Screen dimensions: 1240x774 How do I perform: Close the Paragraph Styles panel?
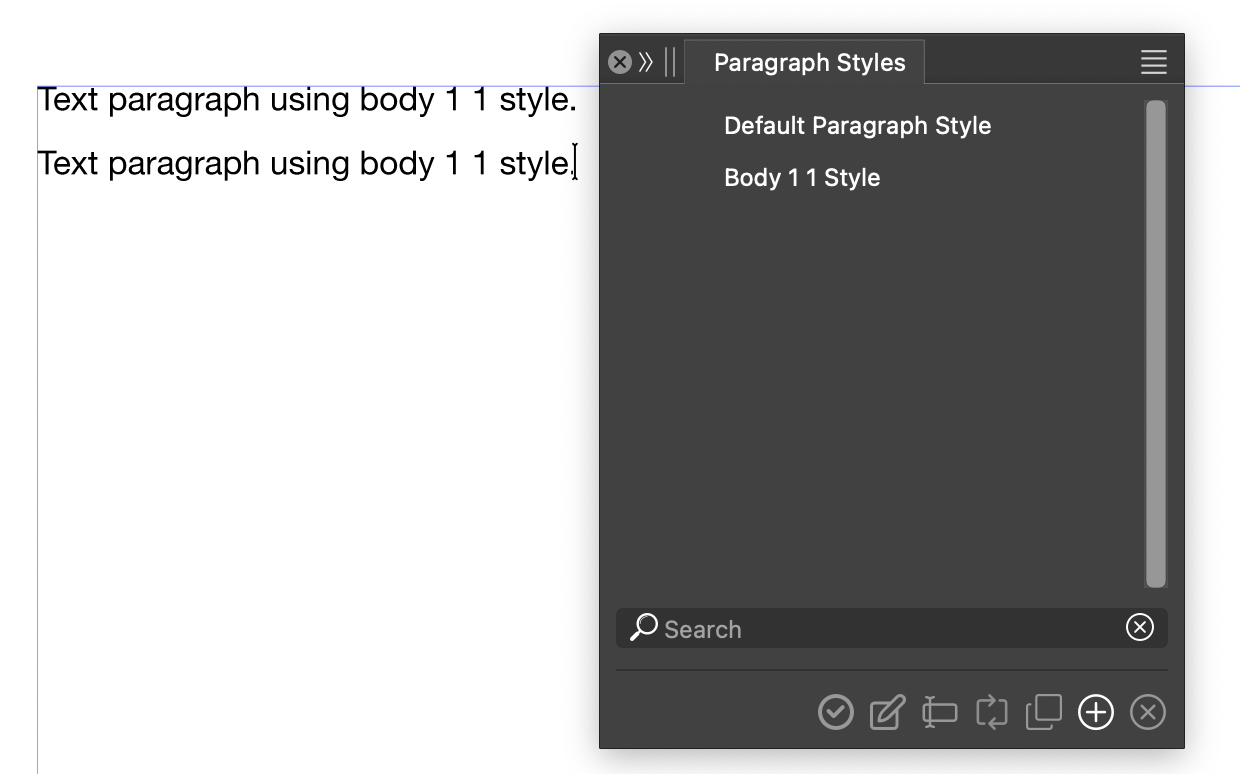(620, 62)
